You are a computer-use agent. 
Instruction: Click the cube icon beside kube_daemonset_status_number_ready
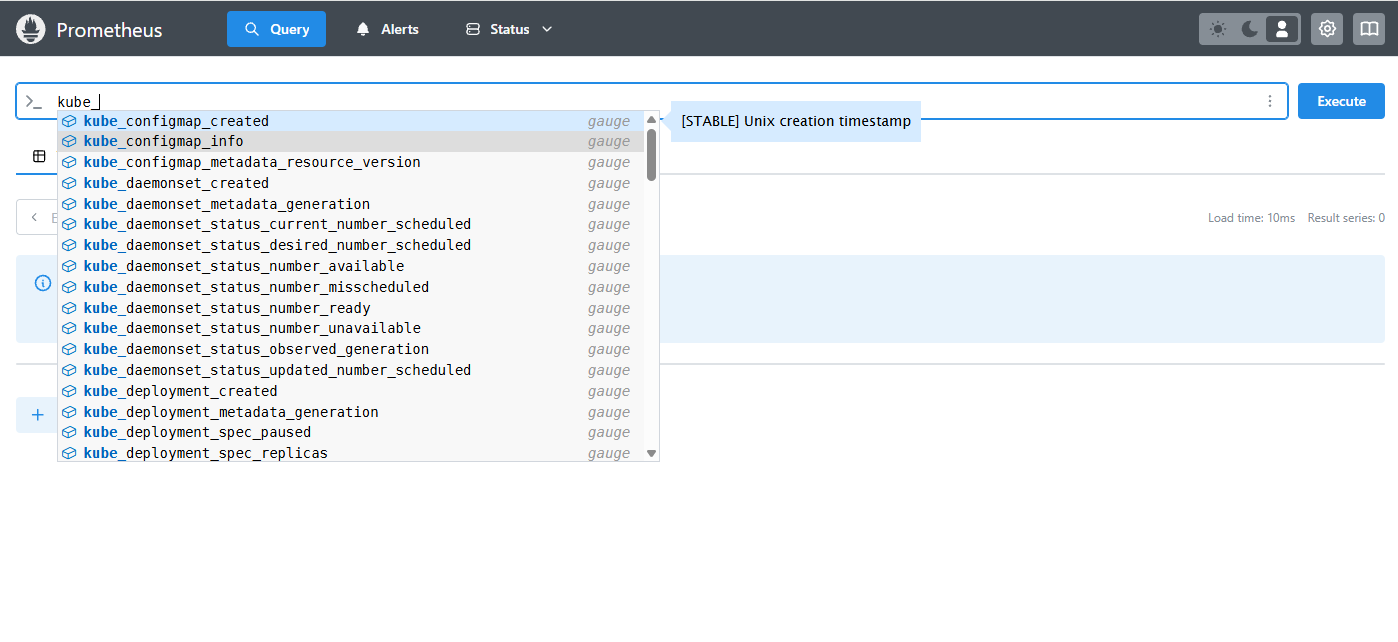click(69, 308)
